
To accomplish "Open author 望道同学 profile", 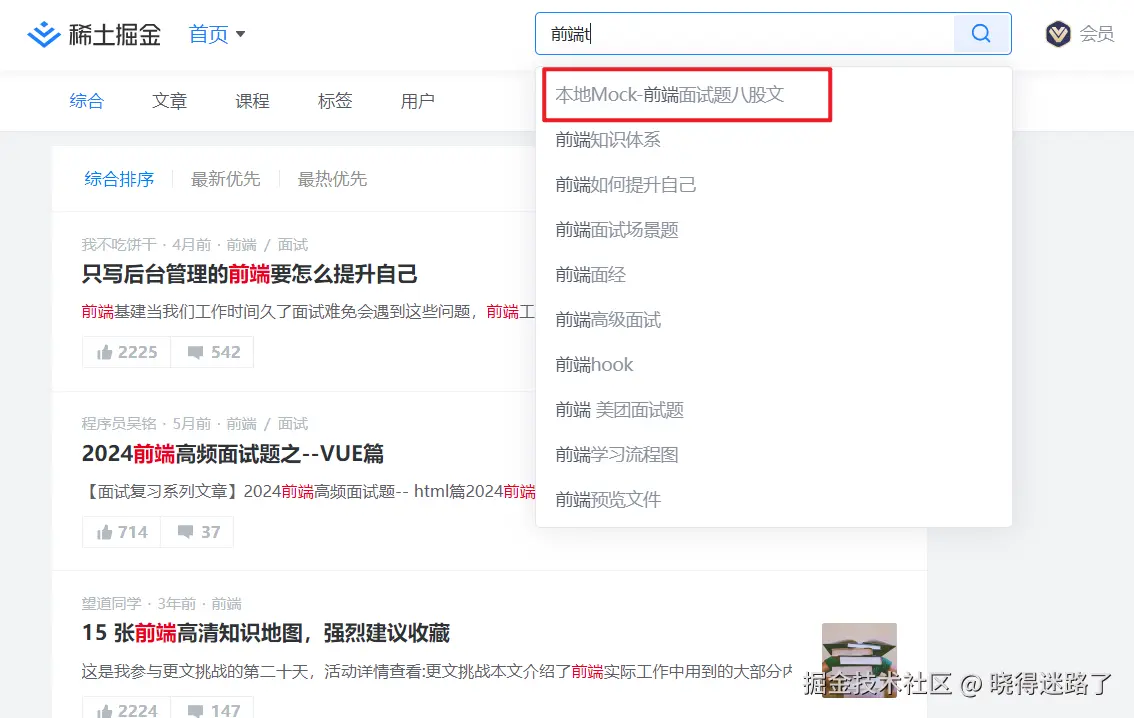I will click(x=111, y=603).
